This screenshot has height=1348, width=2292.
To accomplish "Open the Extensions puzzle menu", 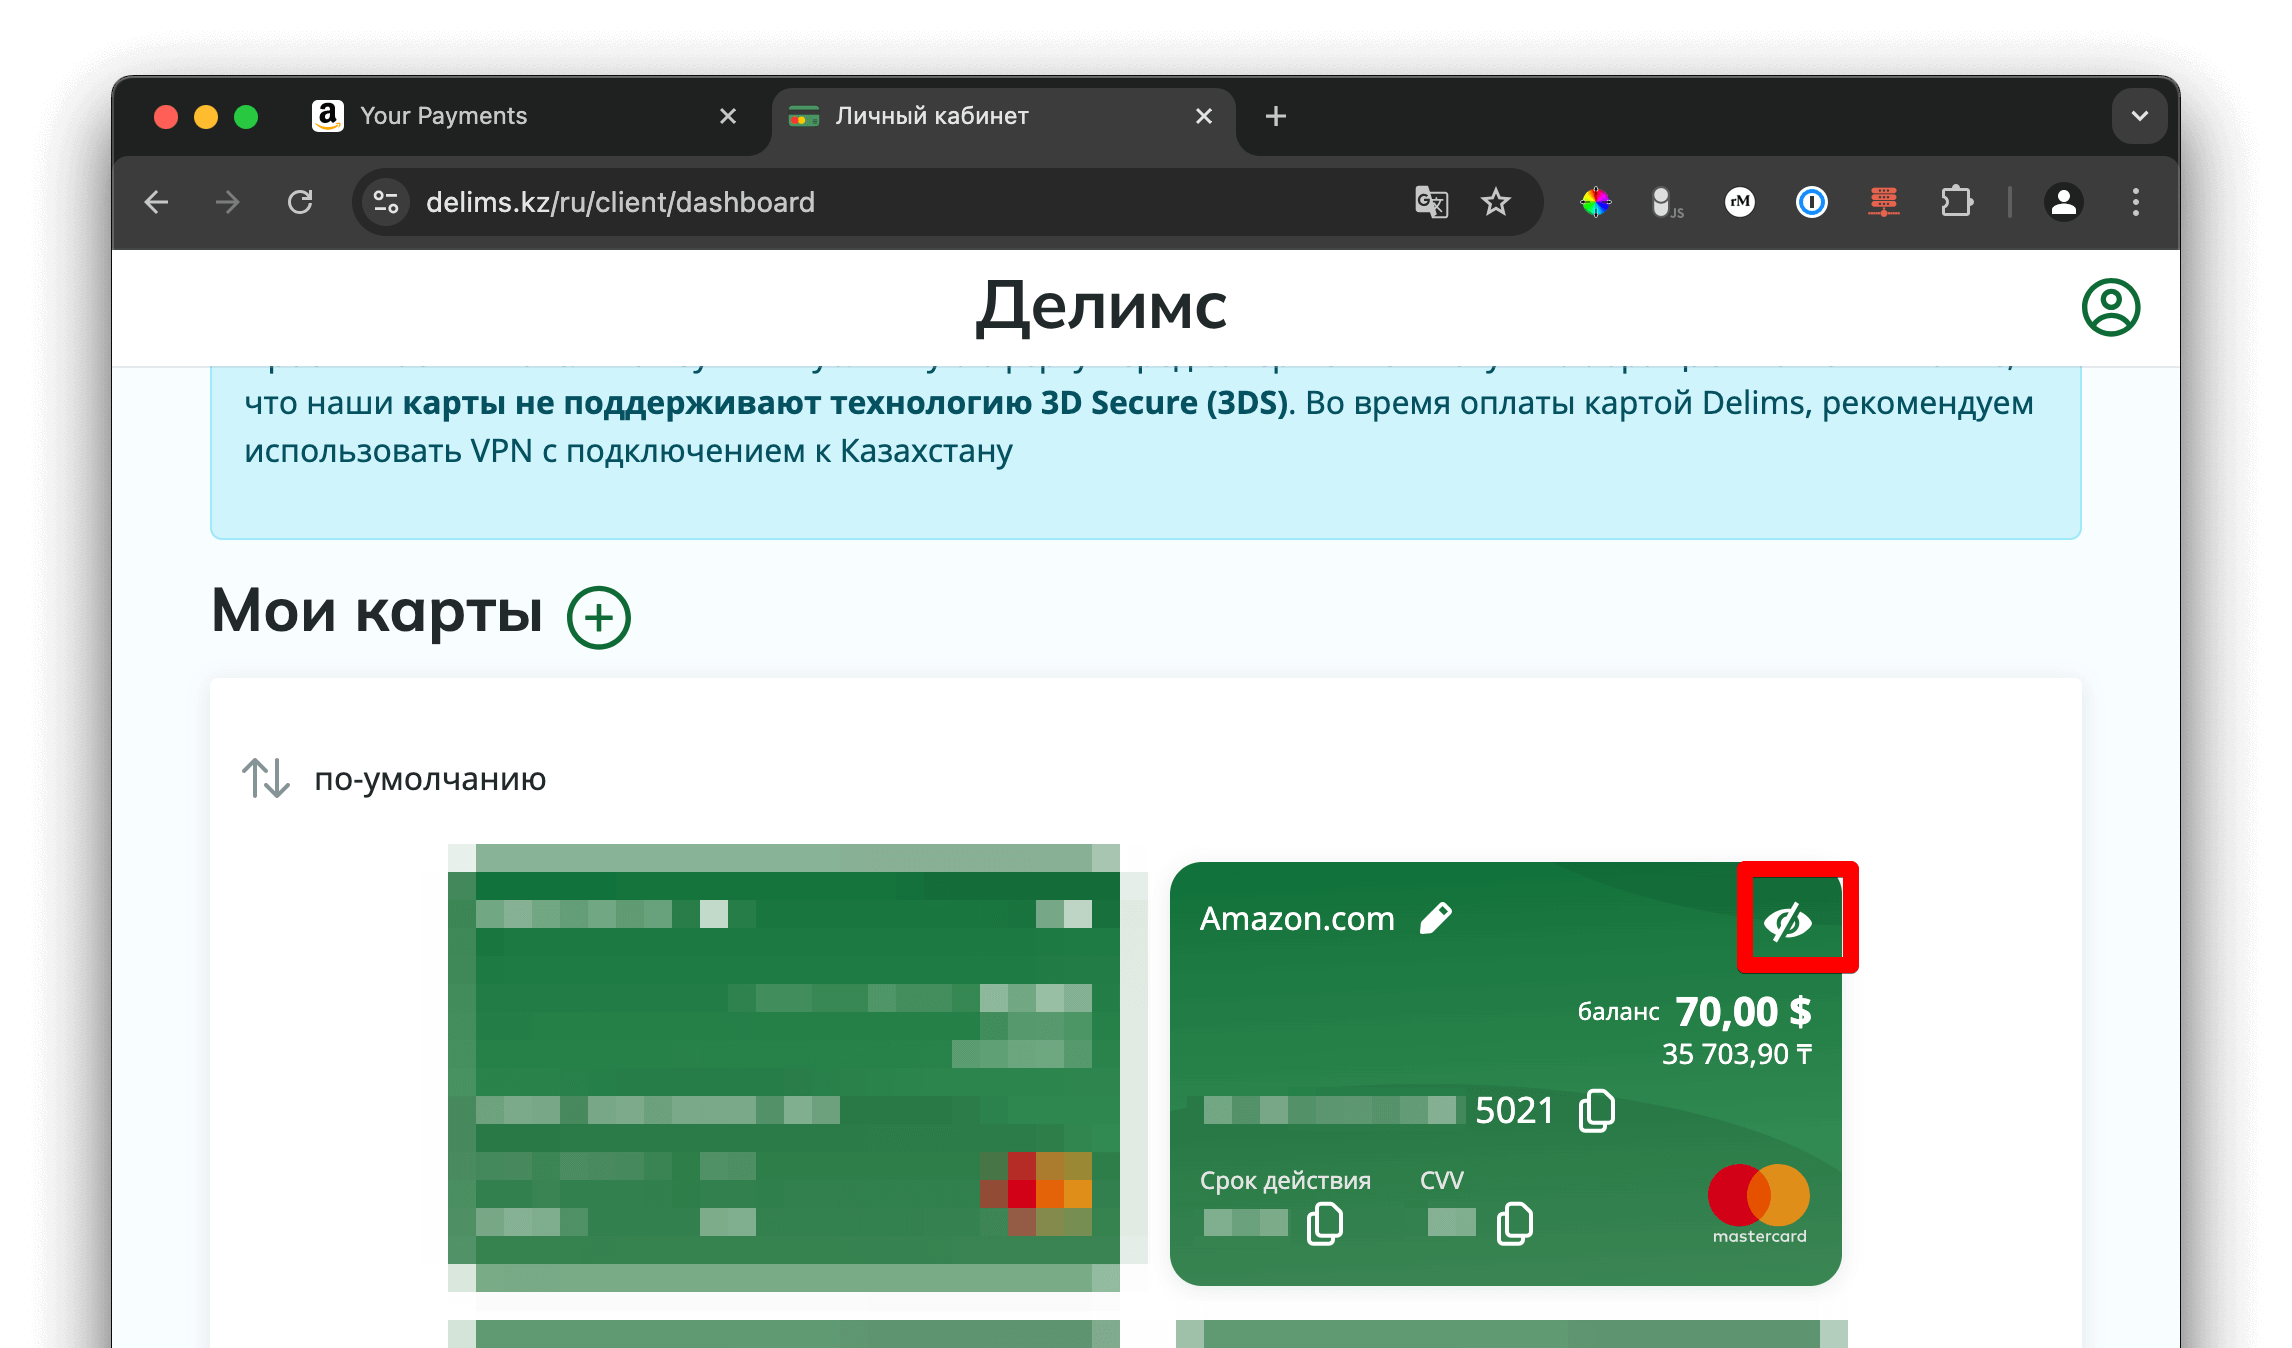I will pos(1956,202).
